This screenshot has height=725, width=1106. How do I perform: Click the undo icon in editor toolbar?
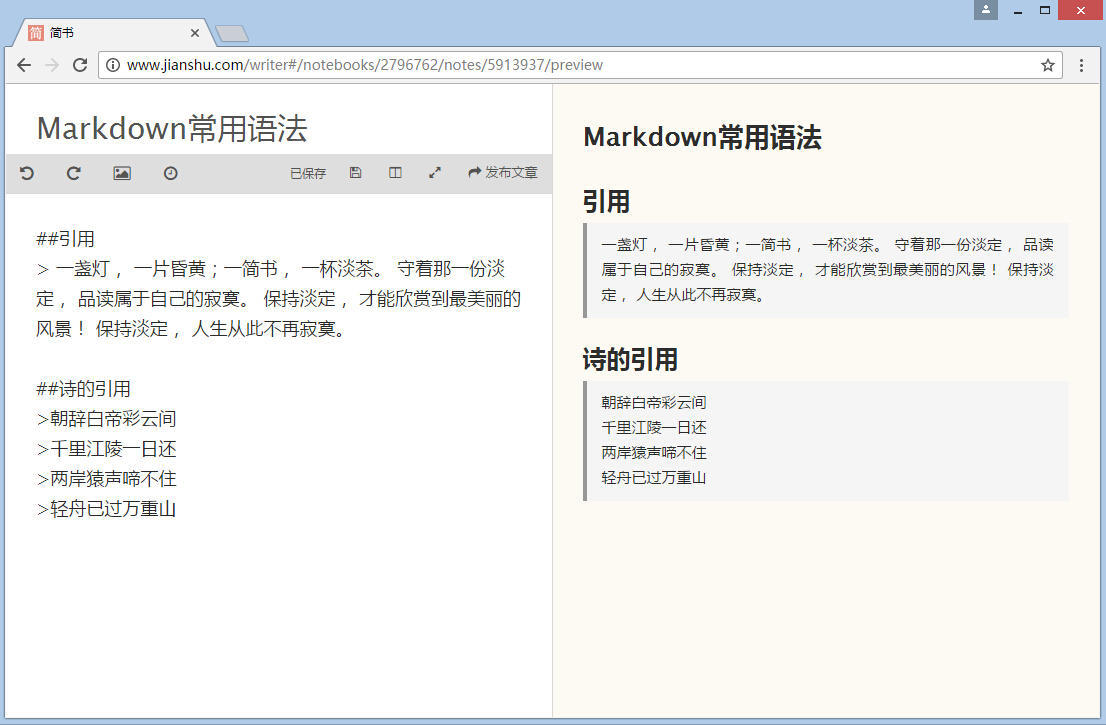click(27, 173)
